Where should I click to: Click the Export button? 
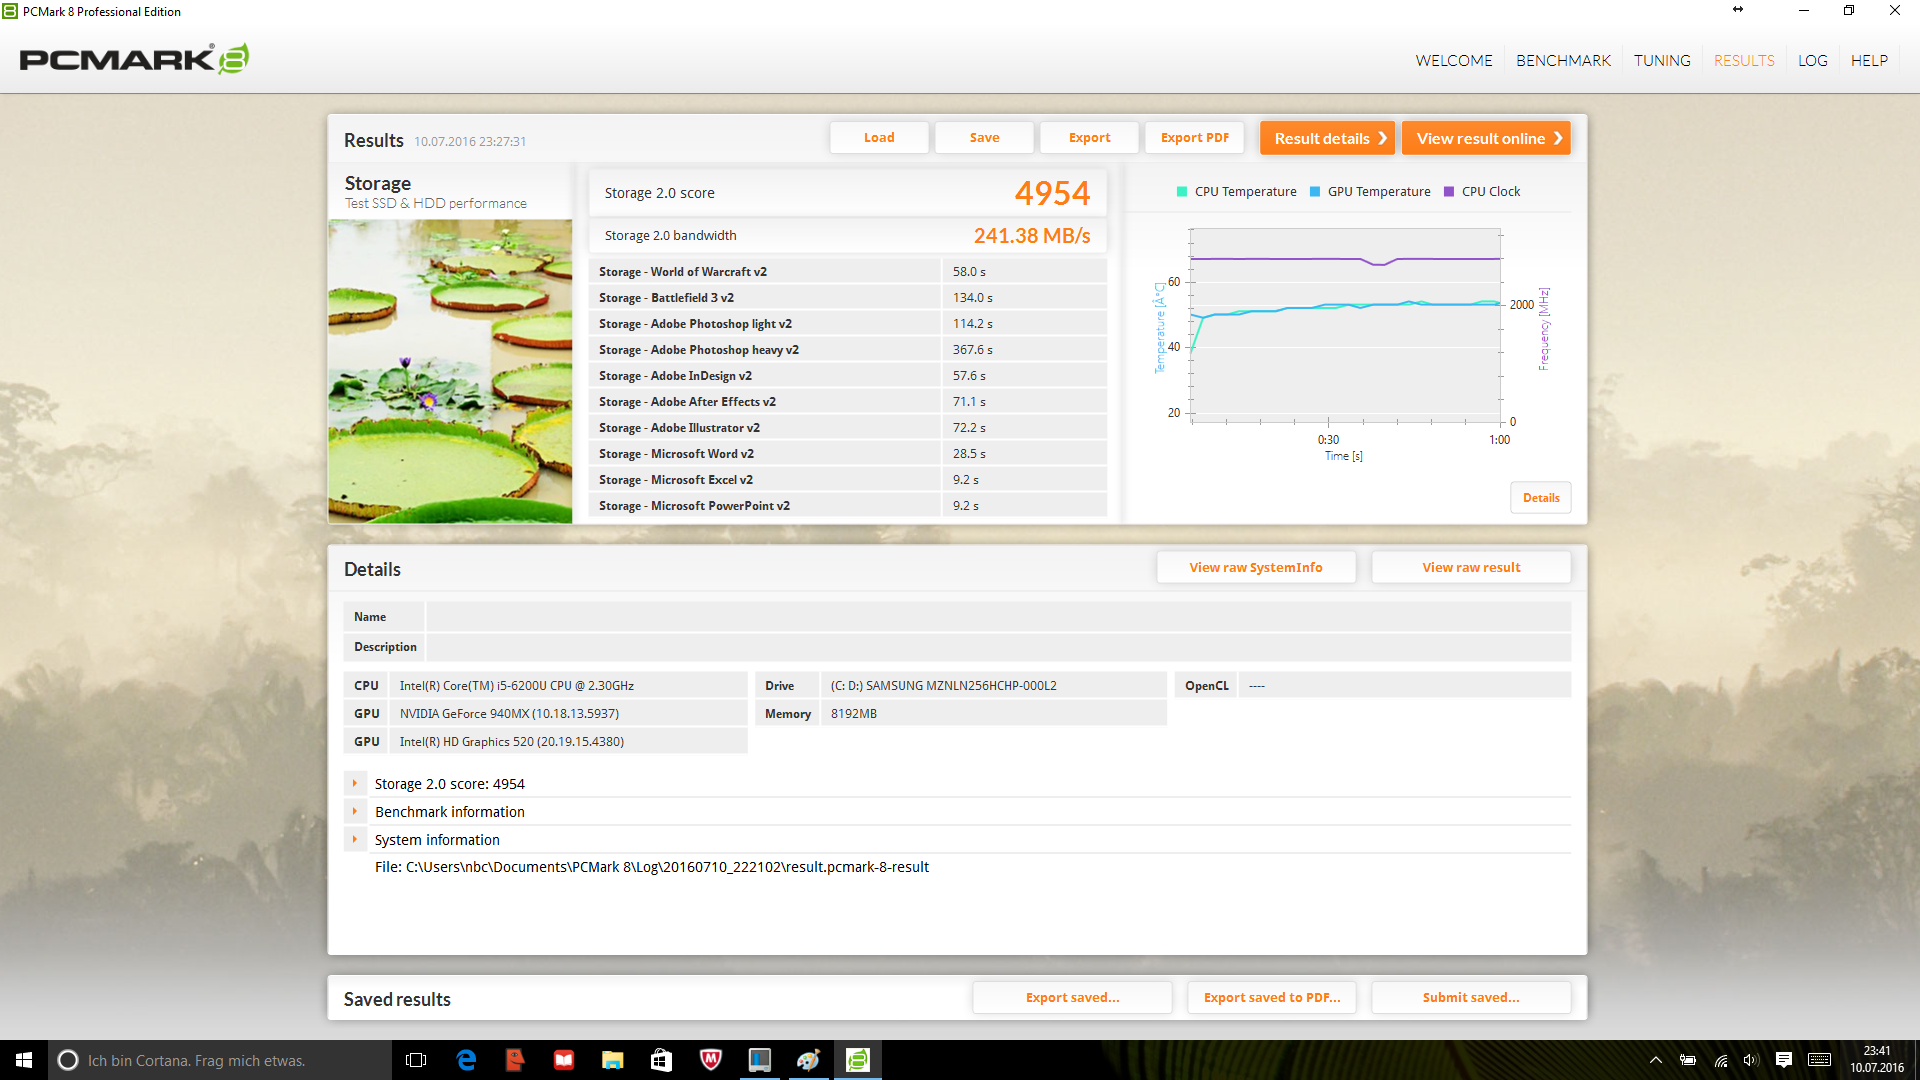point(1089,138)
